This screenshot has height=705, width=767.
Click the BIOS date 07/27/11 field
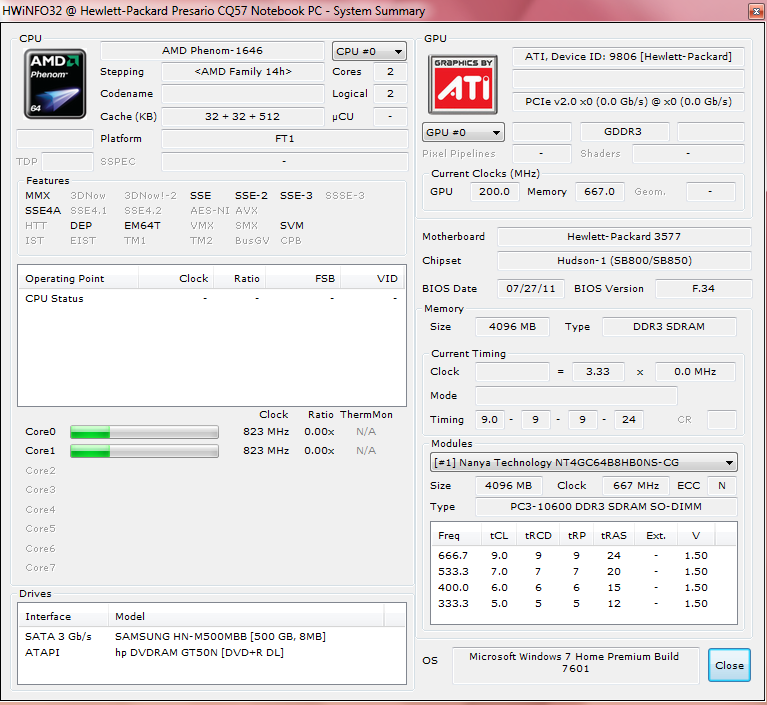click(531, 289)
